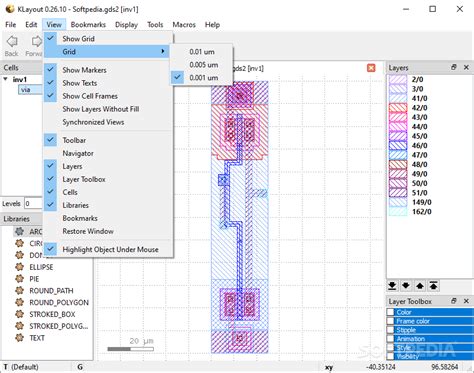Close the layout view with red X

[371, 68]
